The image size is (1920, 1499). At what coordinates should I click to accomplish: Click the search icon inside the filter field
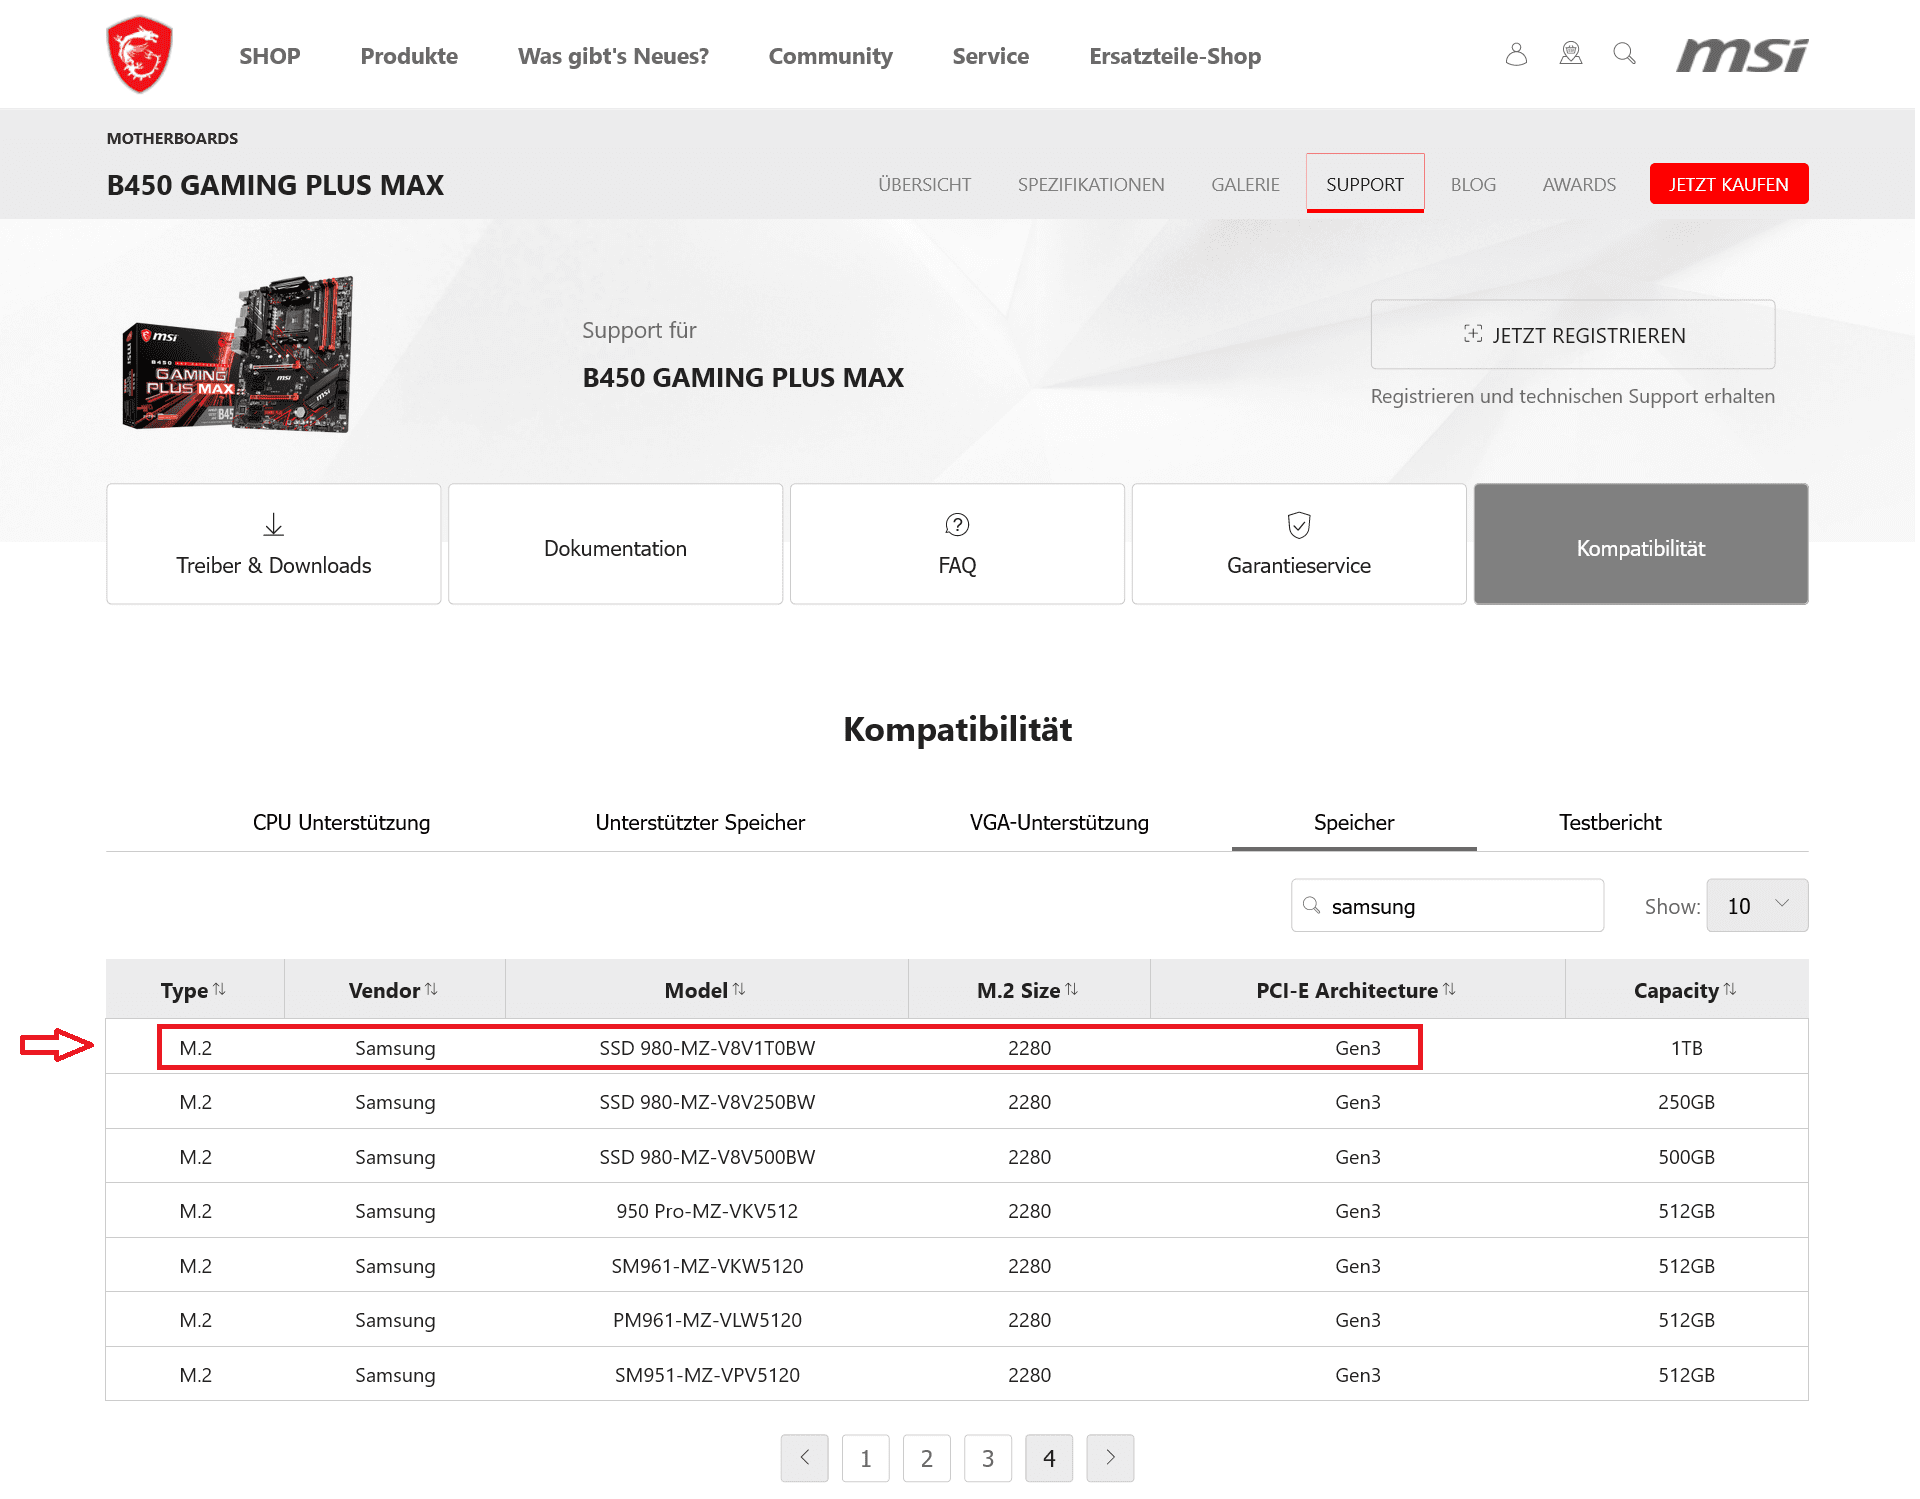(1311, 905)
